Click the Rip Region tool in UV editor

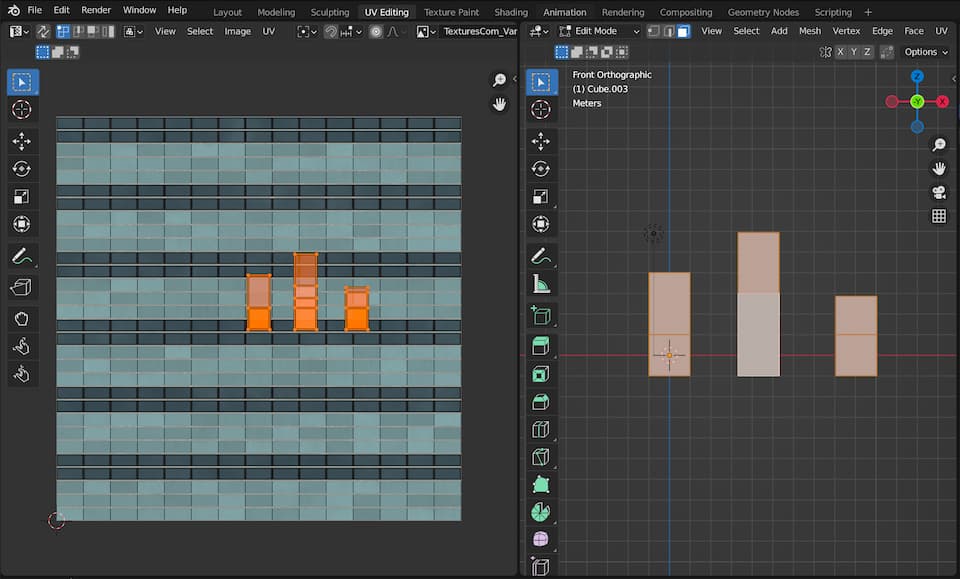click(x=22, y=287)
